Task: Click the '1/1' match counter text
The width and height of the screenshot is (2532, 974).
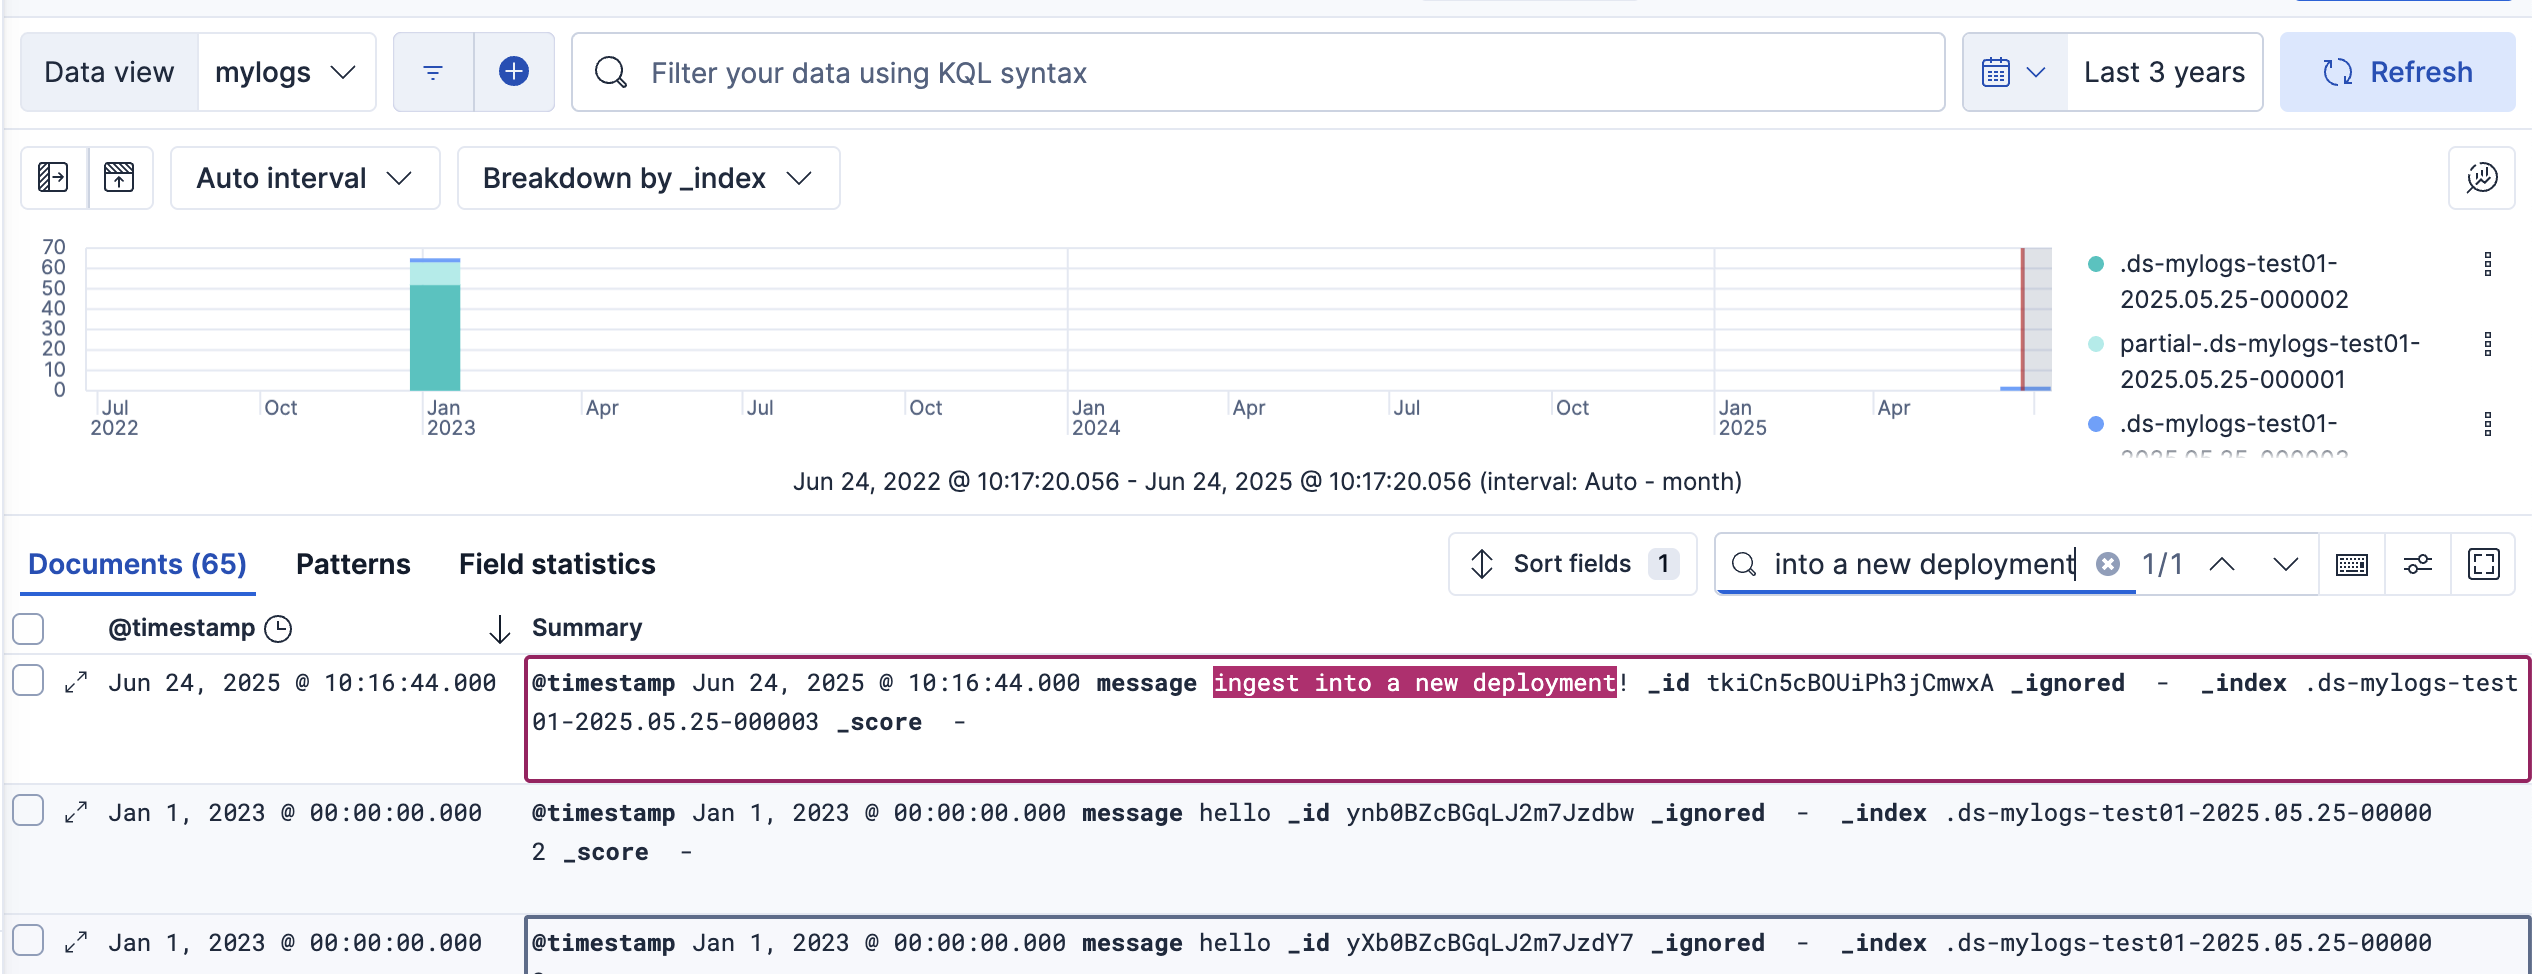Action: click(2162, 564)
